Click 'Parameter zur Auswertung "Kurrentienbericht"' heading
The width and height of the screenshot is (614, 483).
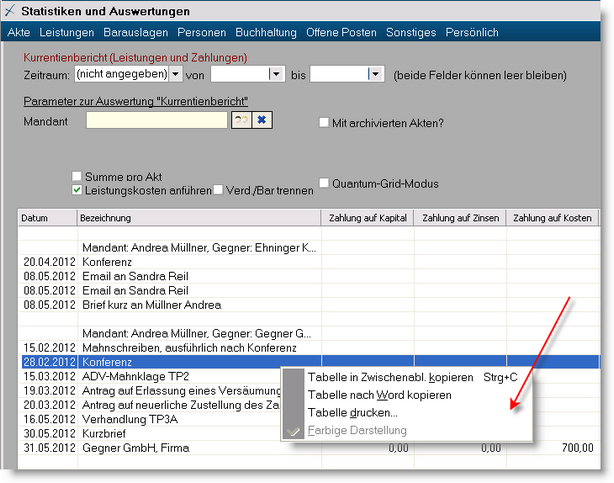point(135,101)
